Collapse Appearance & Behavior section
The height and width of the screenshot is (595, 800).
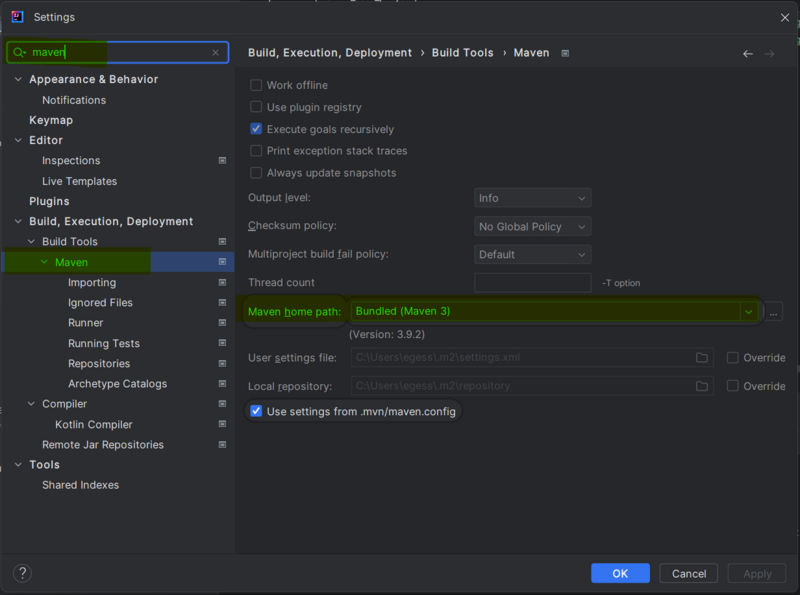[18, 79]
